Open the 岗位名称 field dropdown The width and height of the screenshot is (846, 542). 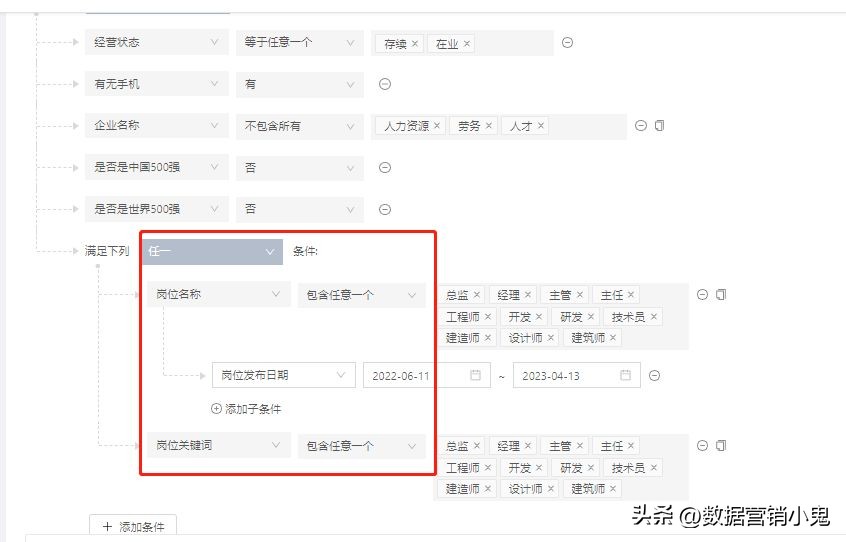[x=219, y=294]
